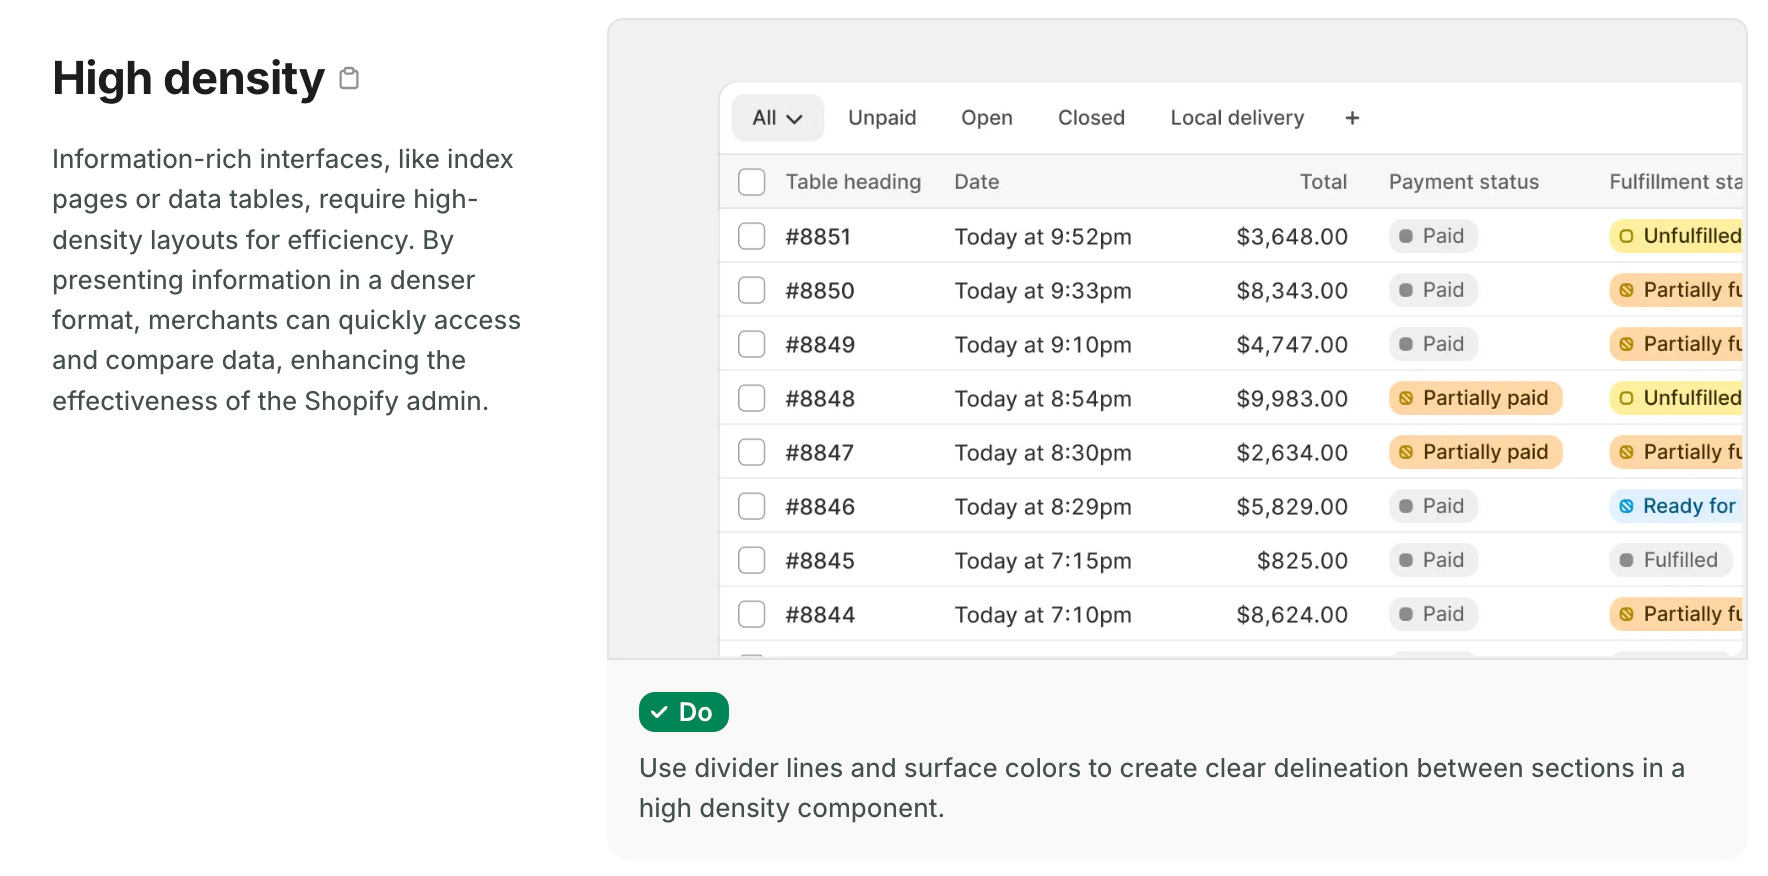Image resolution: width=1768 pixels, height=876 pixels.
Task: Open order #8851
Action: (818, 237)
